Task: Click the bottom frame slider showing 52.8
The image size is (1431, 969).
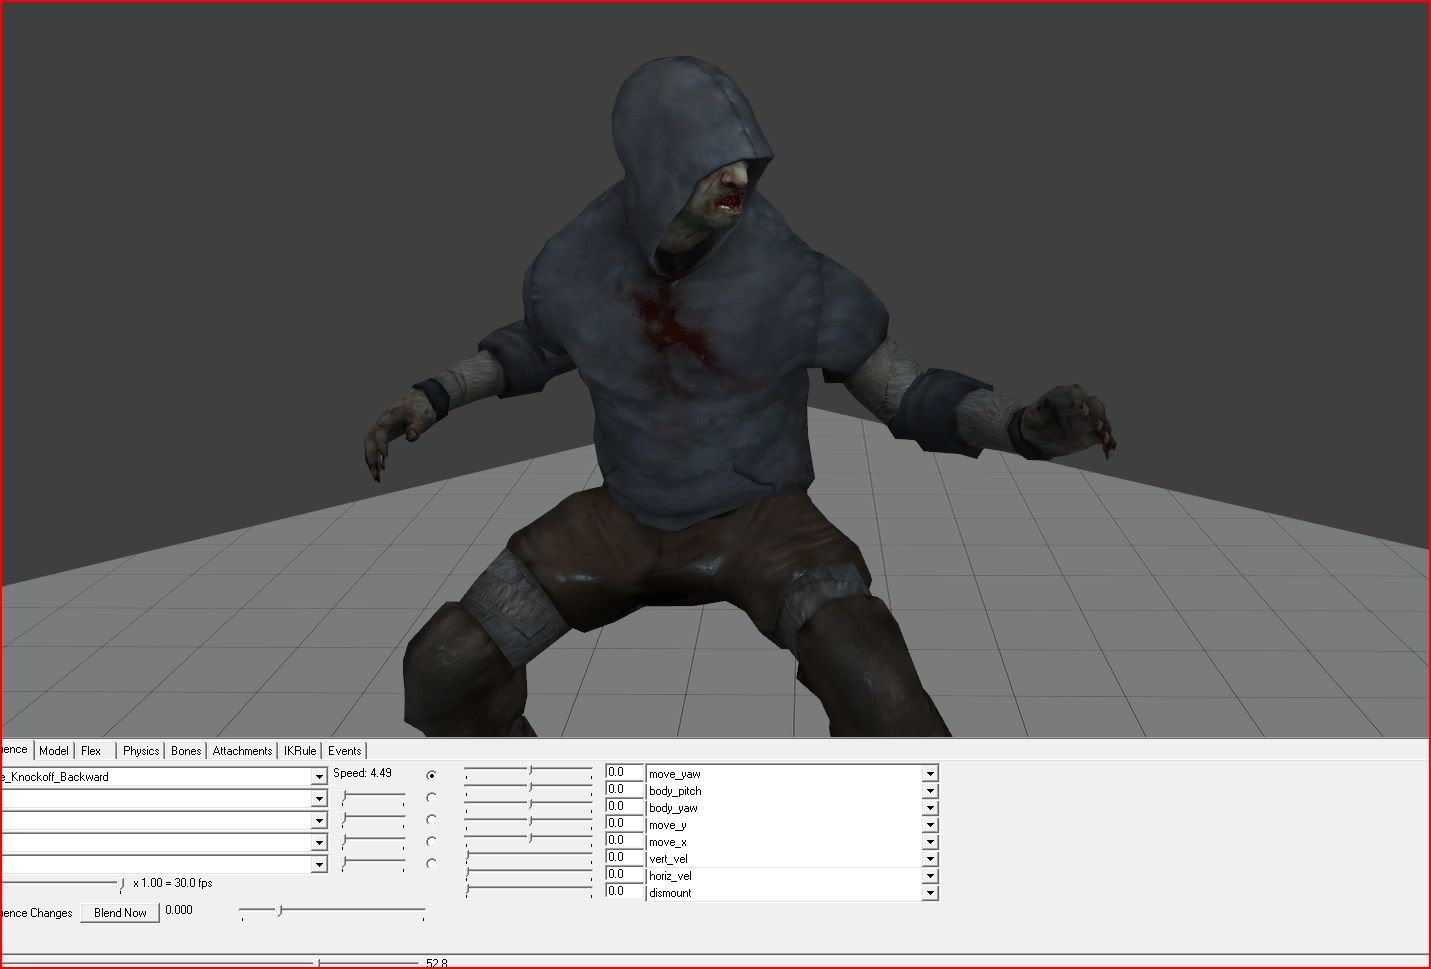Action: click(x=209, y=963)
